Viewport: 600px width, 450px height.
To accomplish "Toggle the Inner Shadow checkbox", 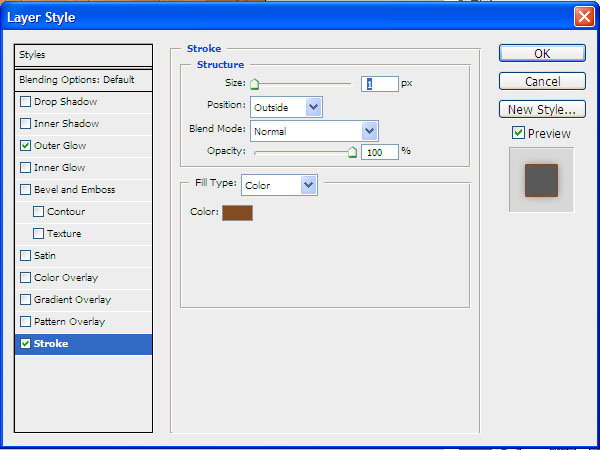I will click(26, 124).
